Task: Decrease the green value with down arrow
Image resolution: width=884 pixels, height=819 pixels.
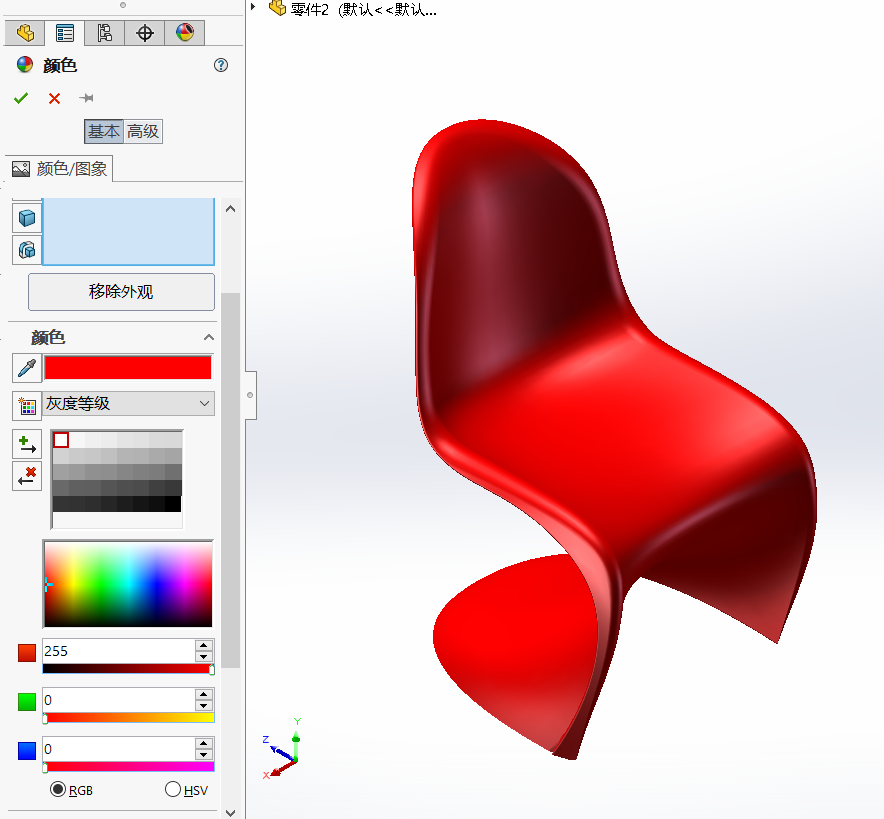Action: [x=204, y=706]
